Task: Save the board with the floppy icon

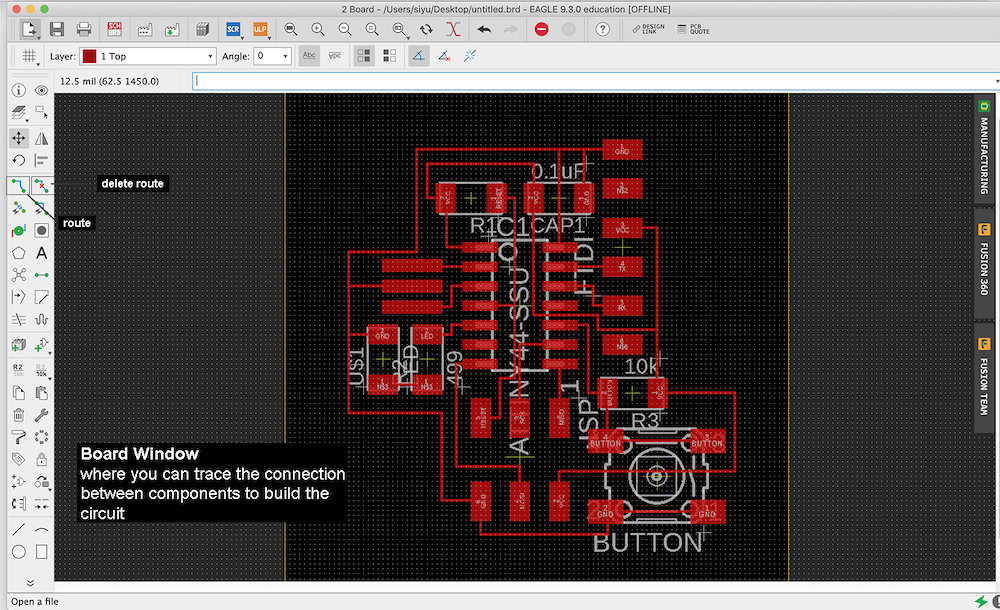Action: coord(57,29)
